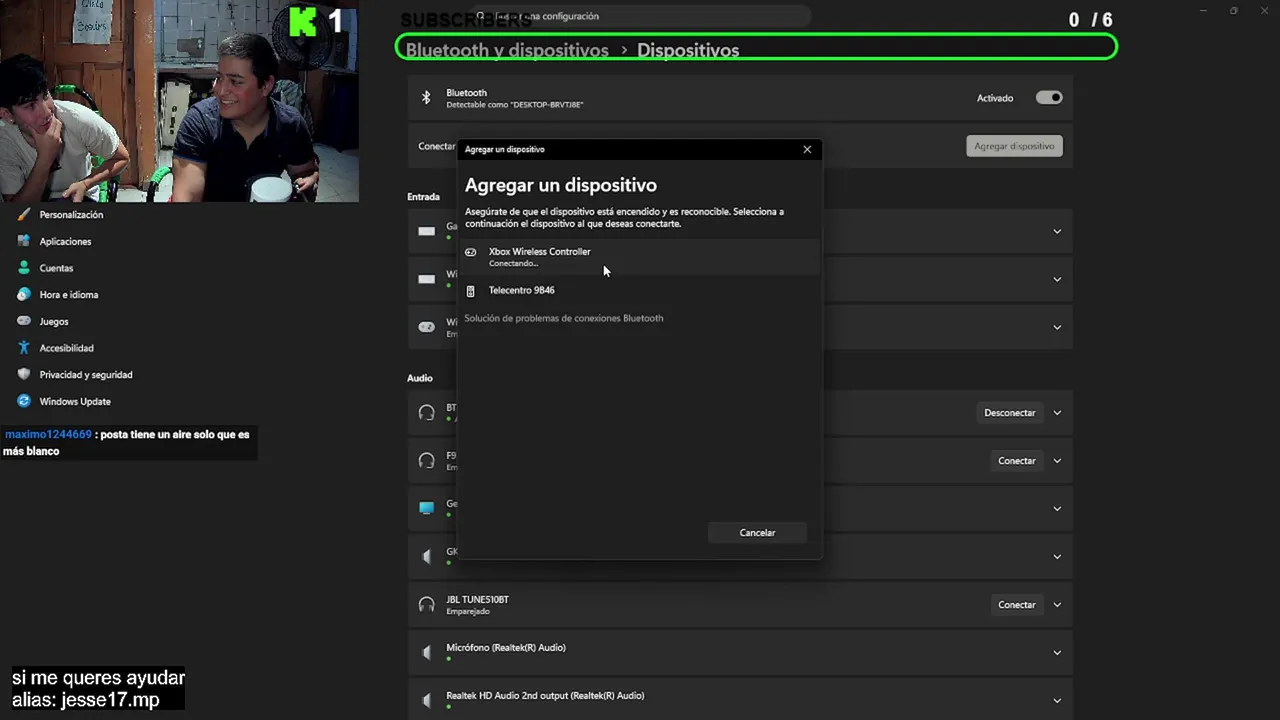Focus the settings search field

(640, 16)
